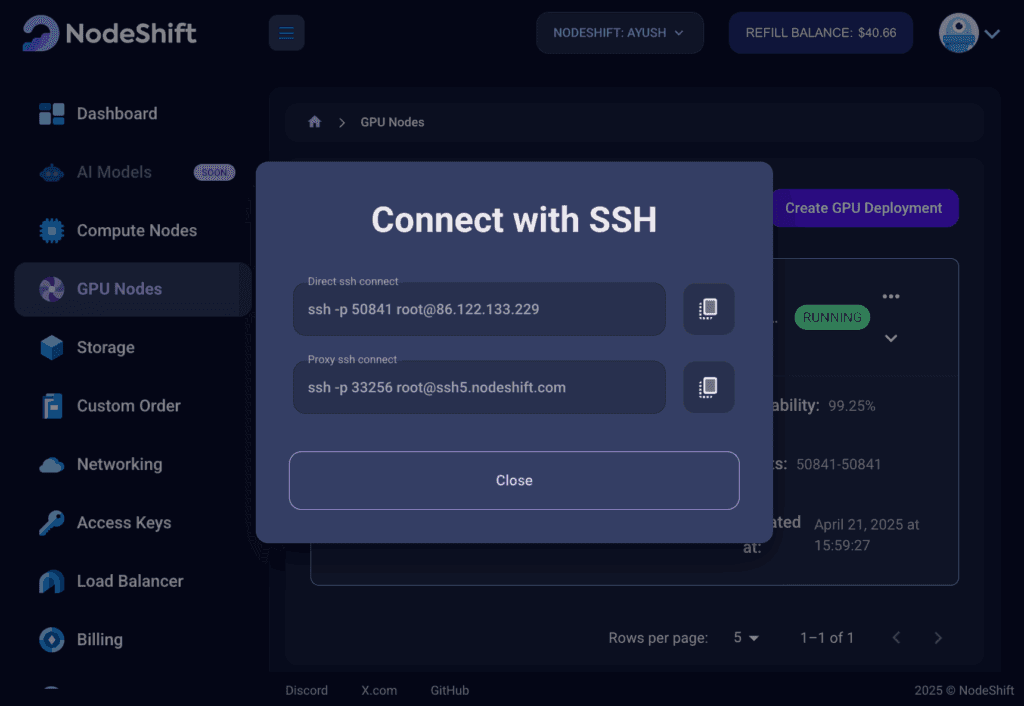
Task: Navigate to Networking section
Action: pyautogui.click(x=120, y=464)
